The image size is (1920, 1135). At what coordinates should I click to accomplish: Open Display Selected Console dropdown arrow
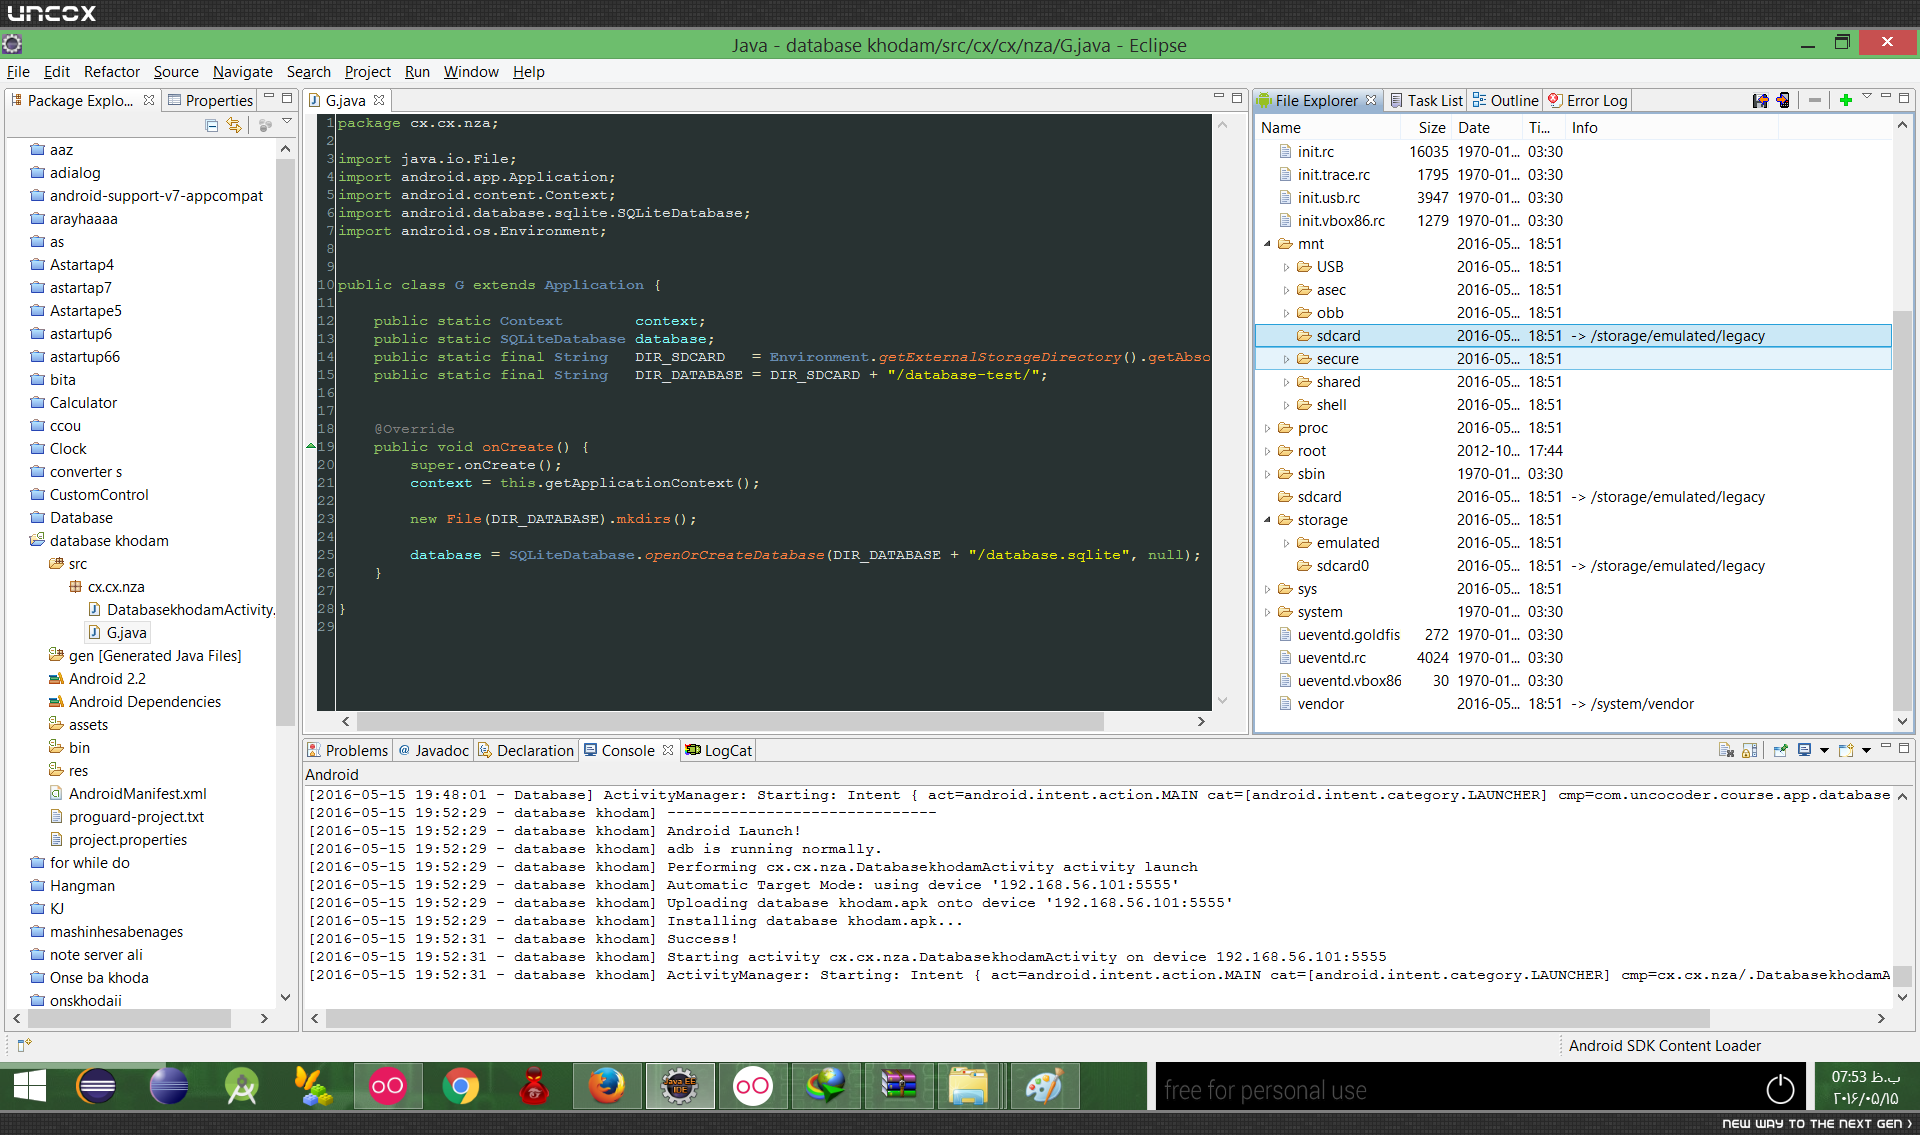(x=1824, y=751)
